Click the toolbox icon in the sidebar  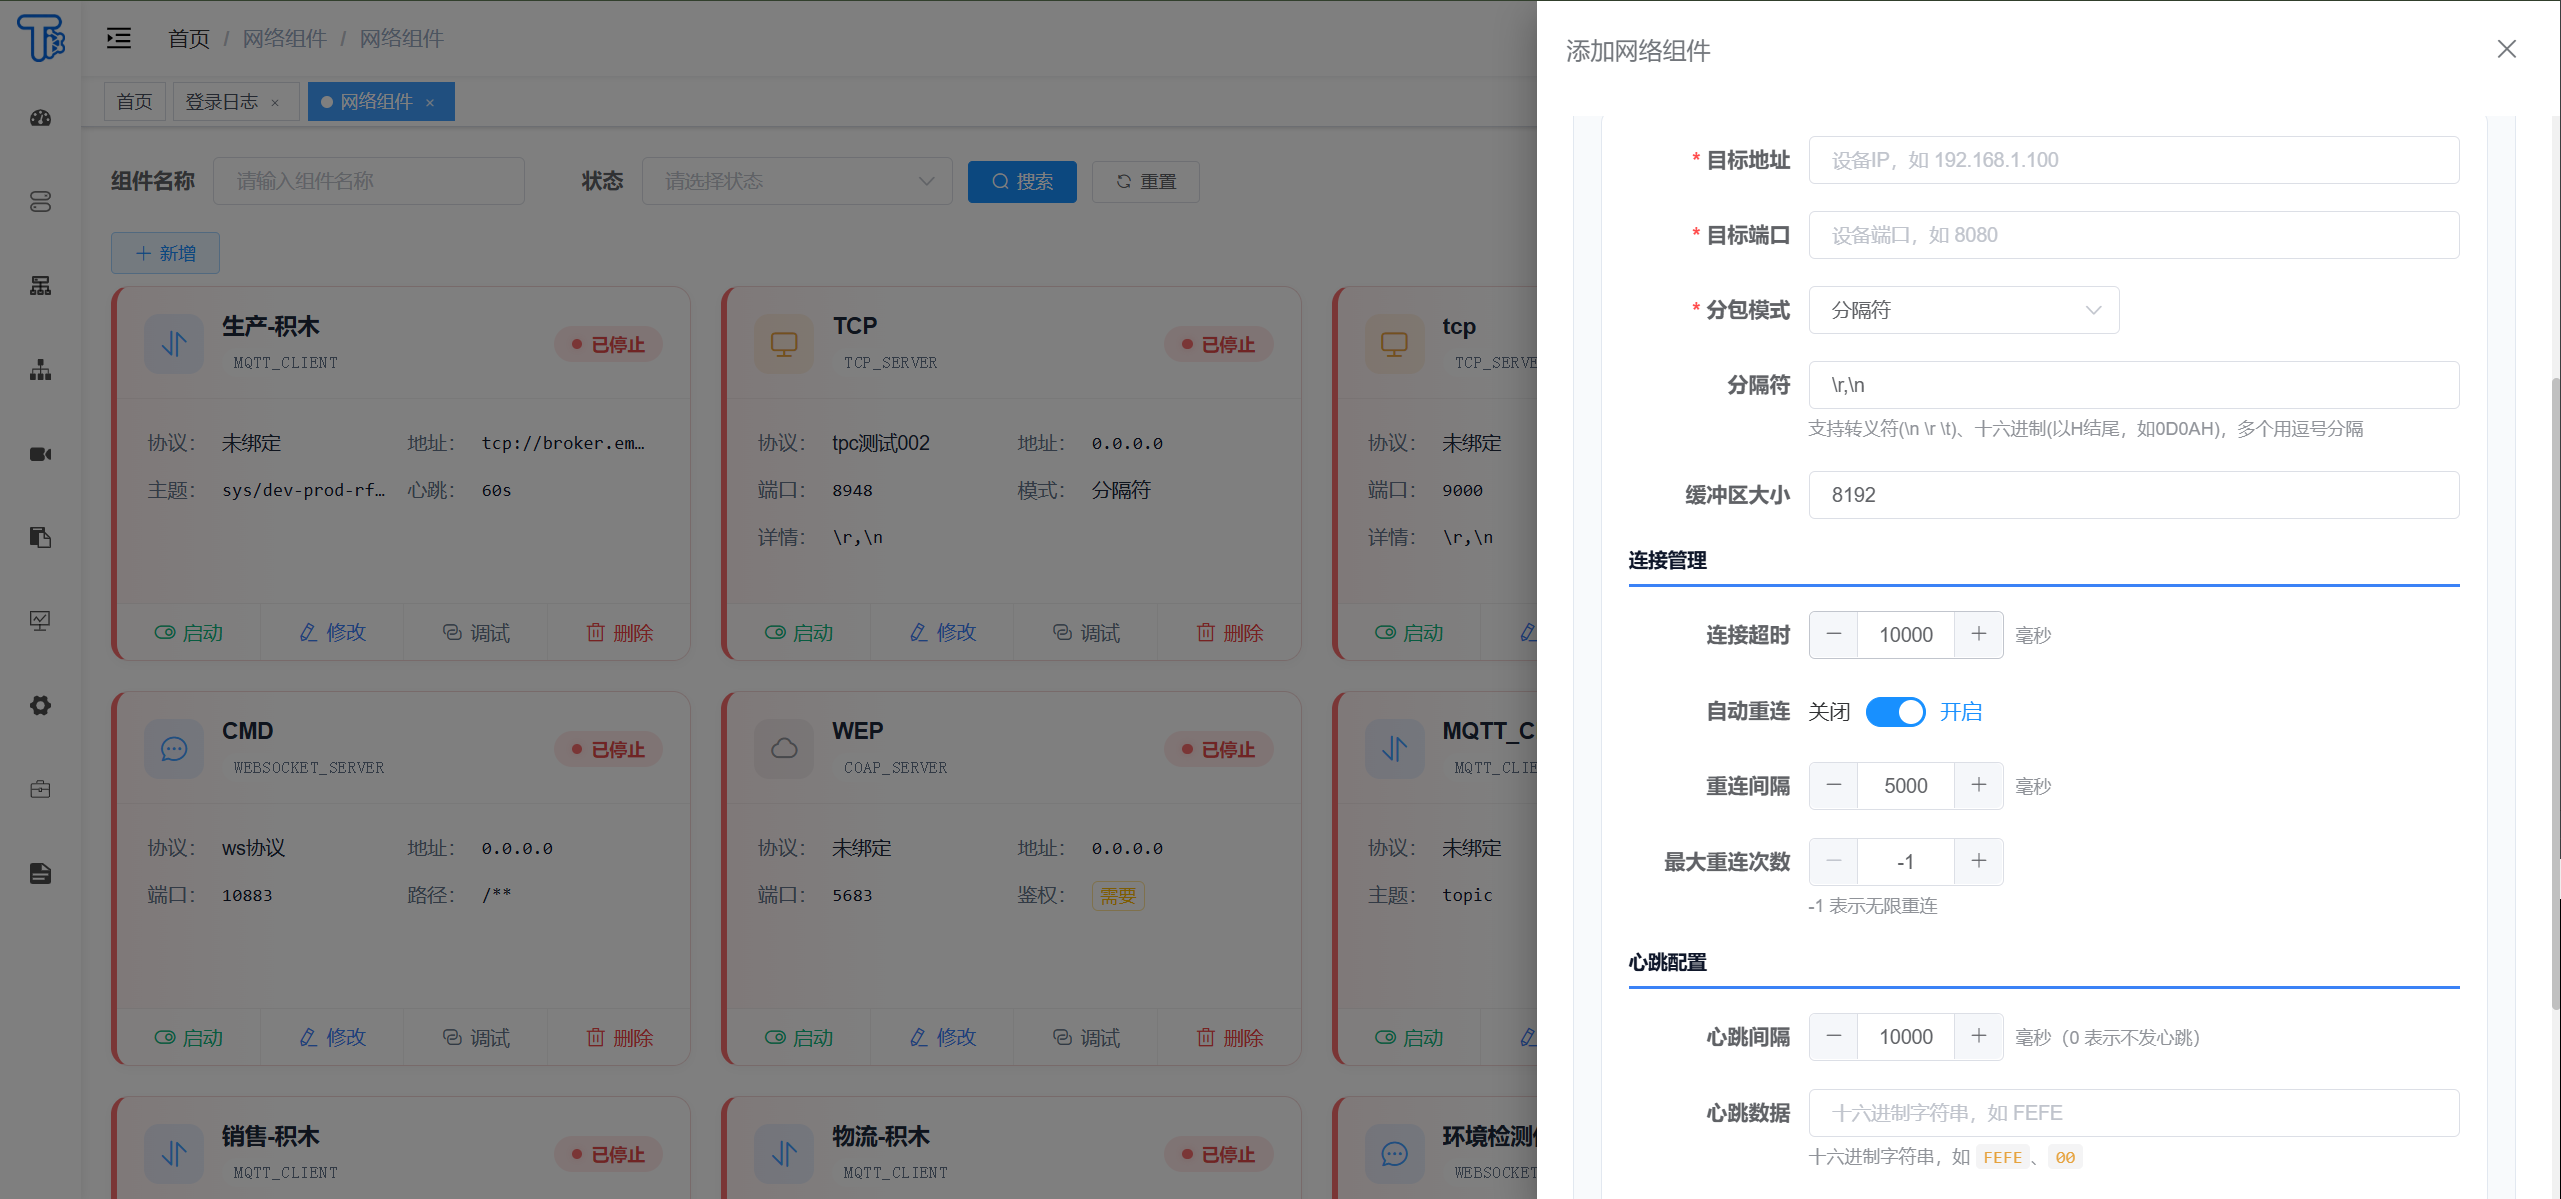click(40, 789)
